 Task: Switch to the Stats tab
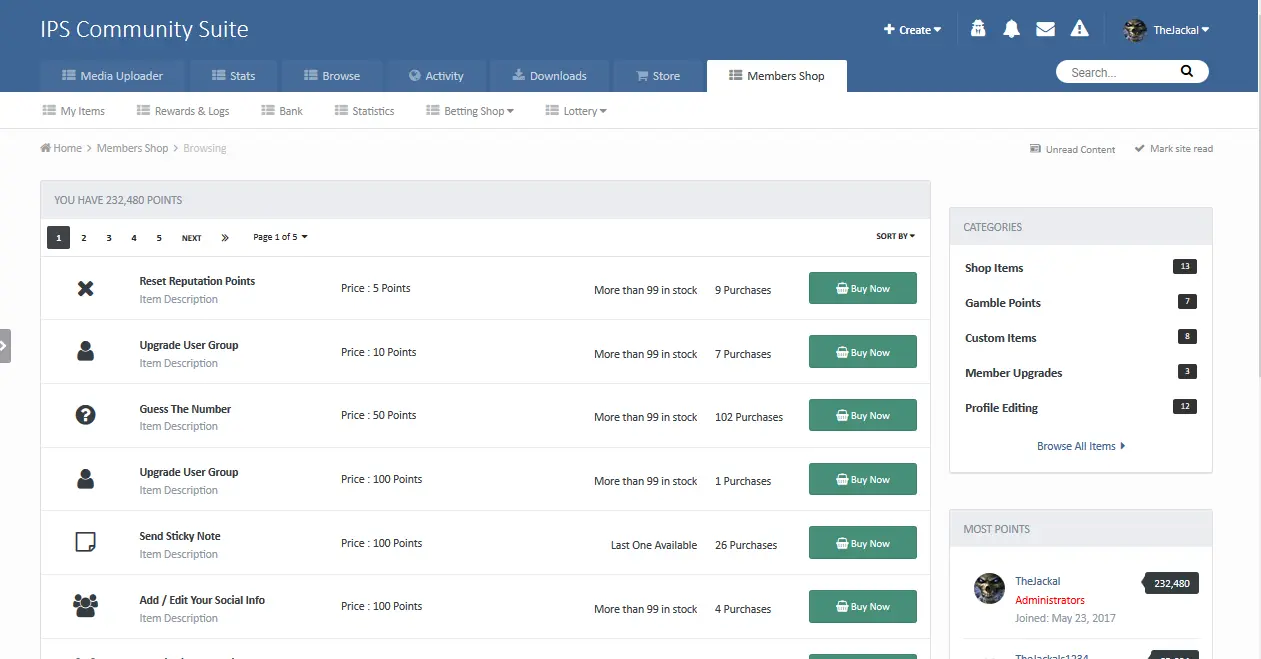click(x=231, y=76)
